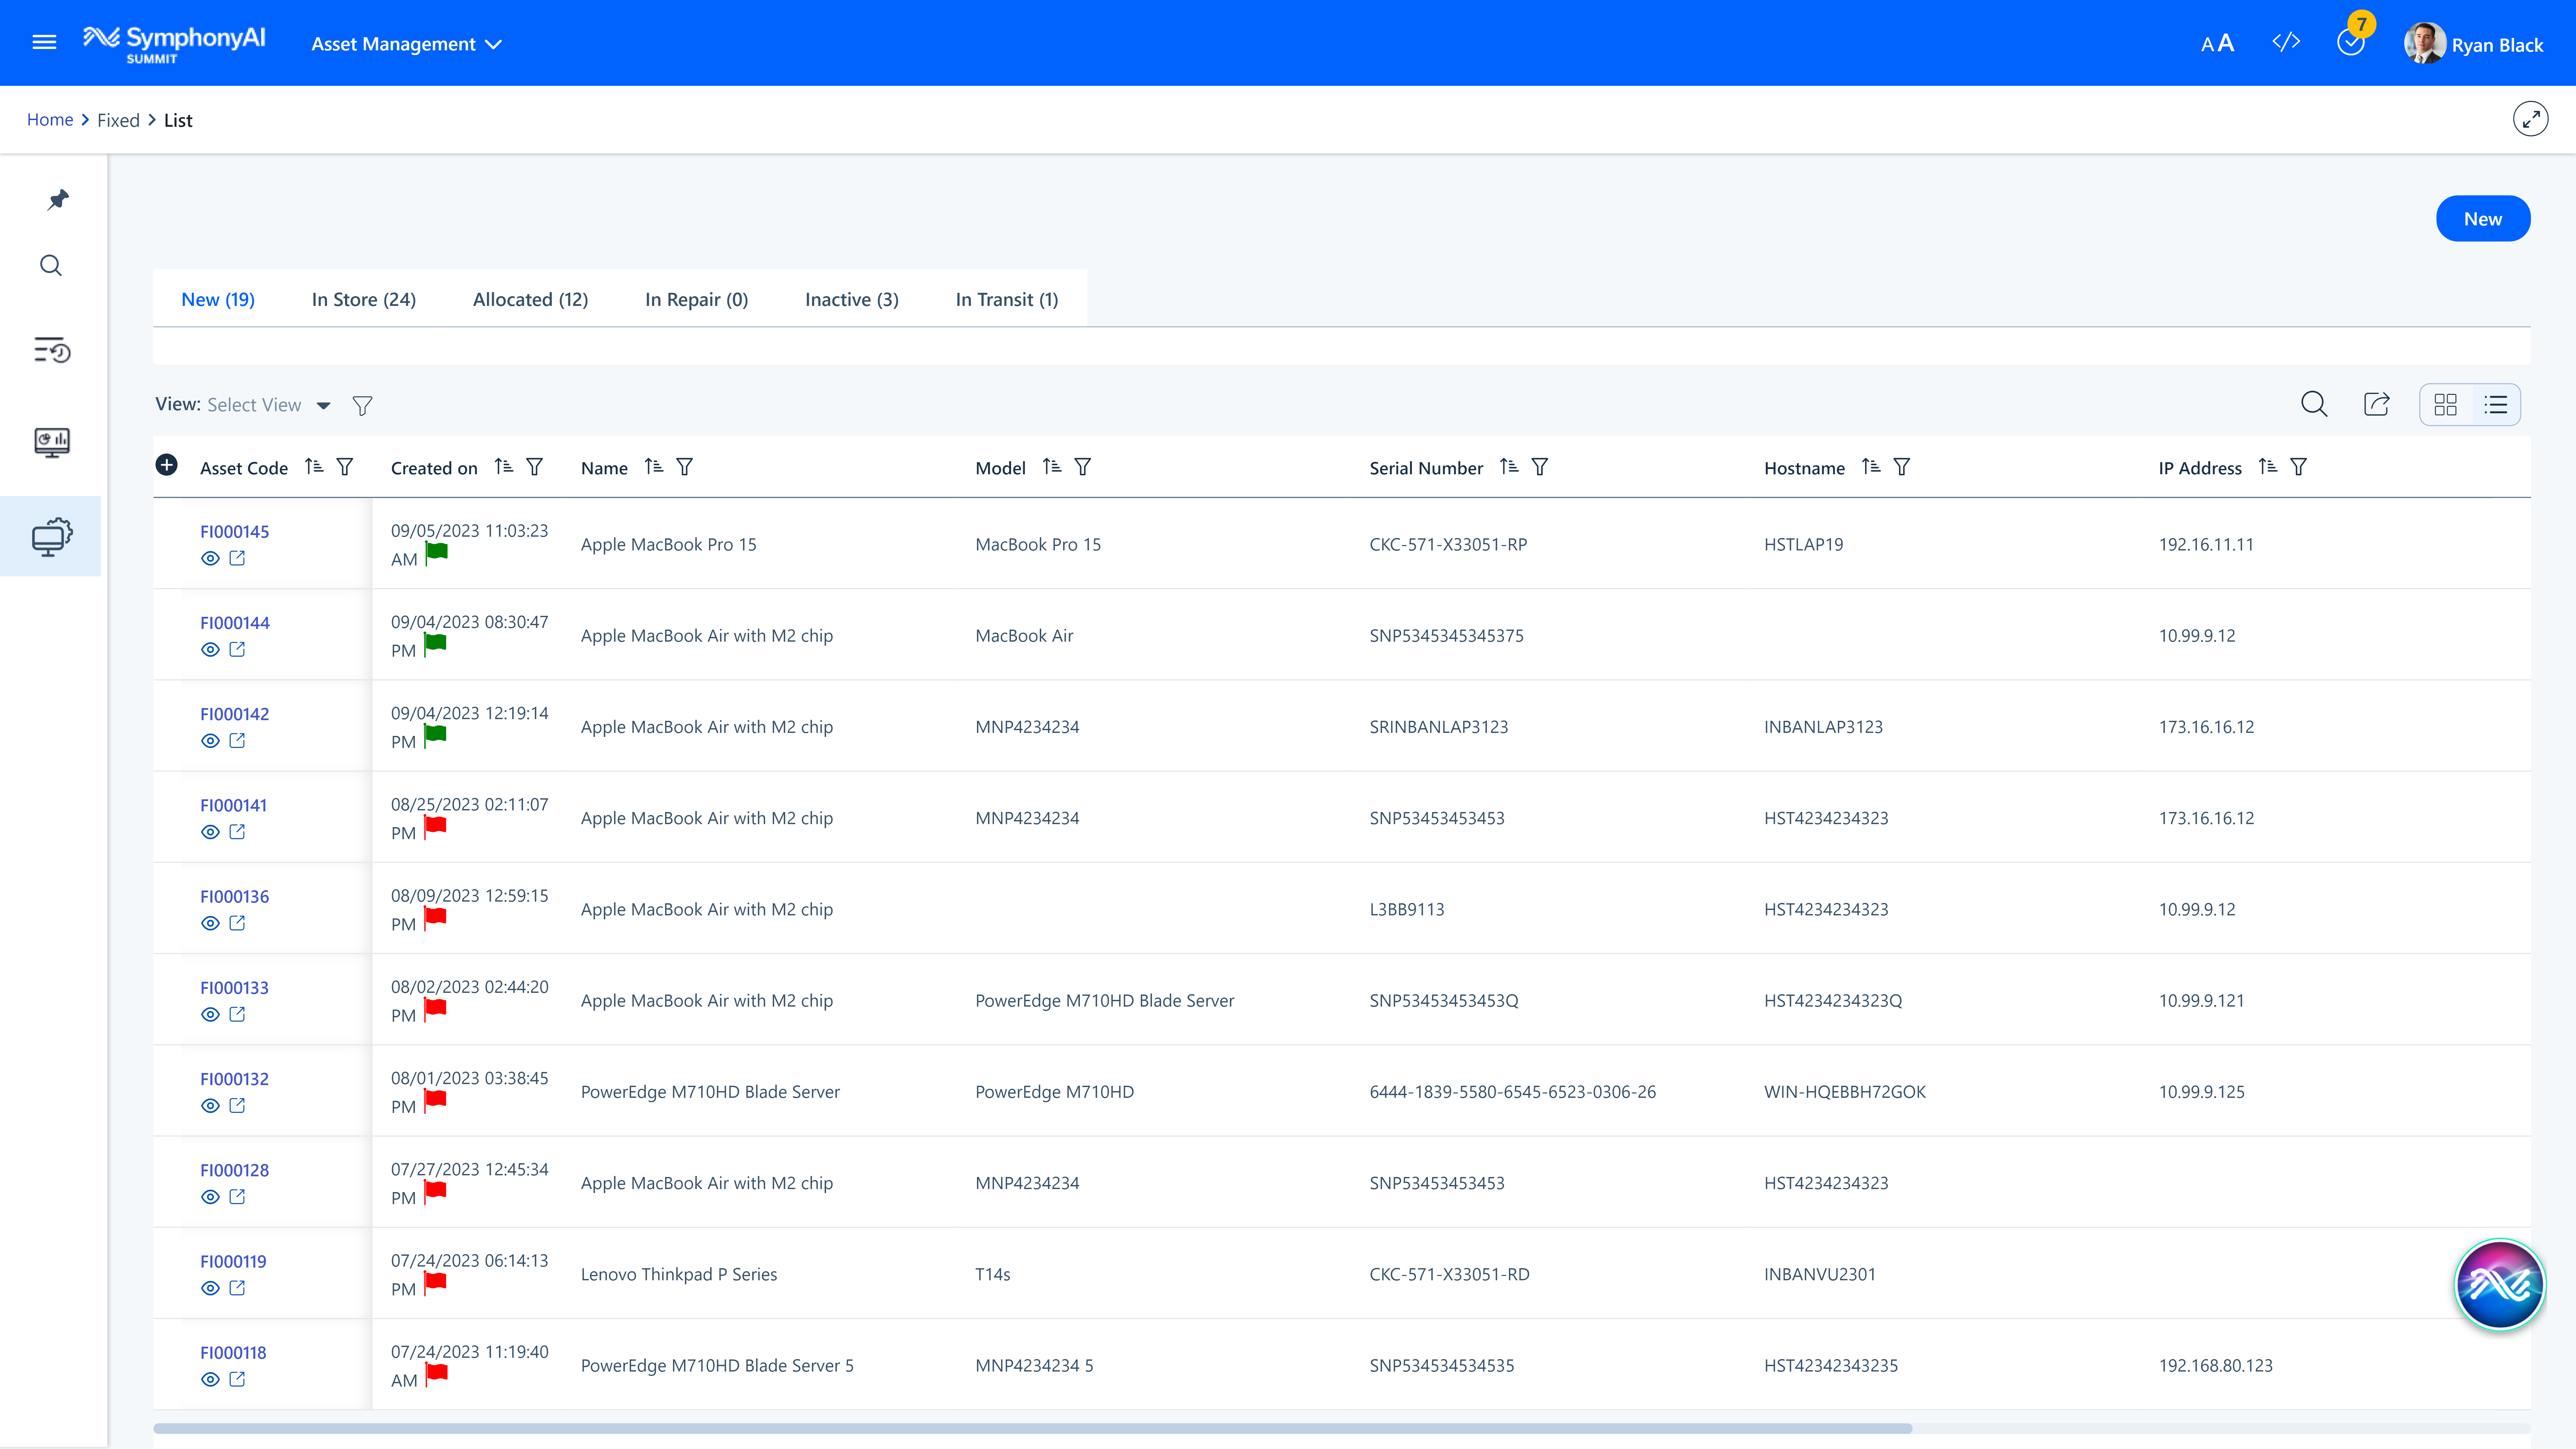The image size is (2576, 1449).
Task: Toggle visibility eye icon for FI000145
Action: (211, 557)
